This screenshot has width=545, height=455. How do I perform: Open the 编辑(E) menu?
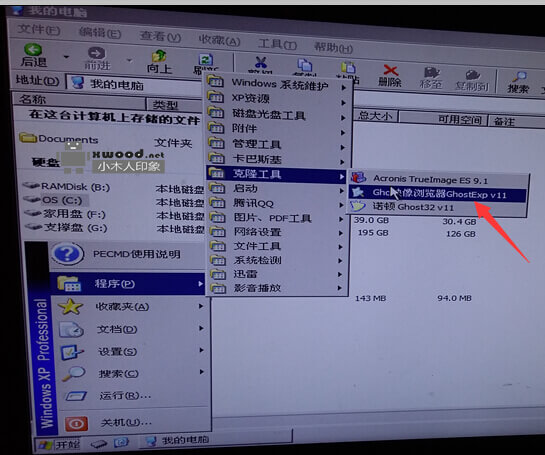(100, 33)
